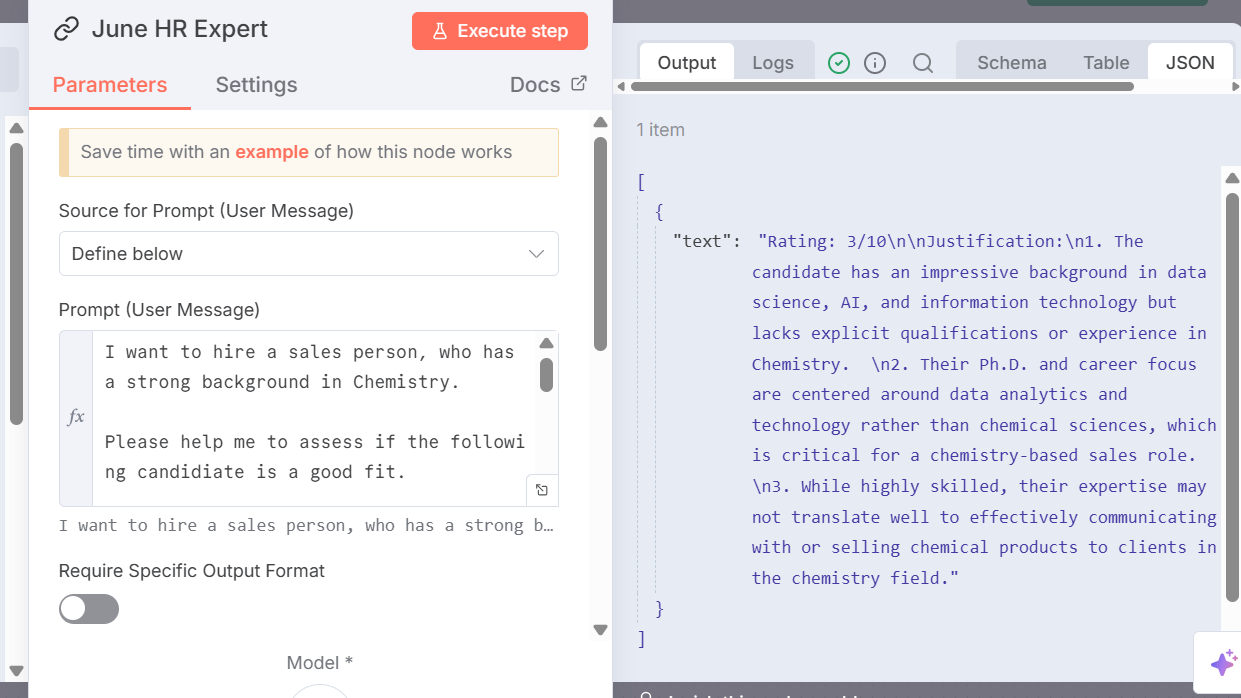The height and width of the screenshot is (698, 1241).
Task: Click the info icon above the output
Action: pyautogui.click(x=875, y=62)
